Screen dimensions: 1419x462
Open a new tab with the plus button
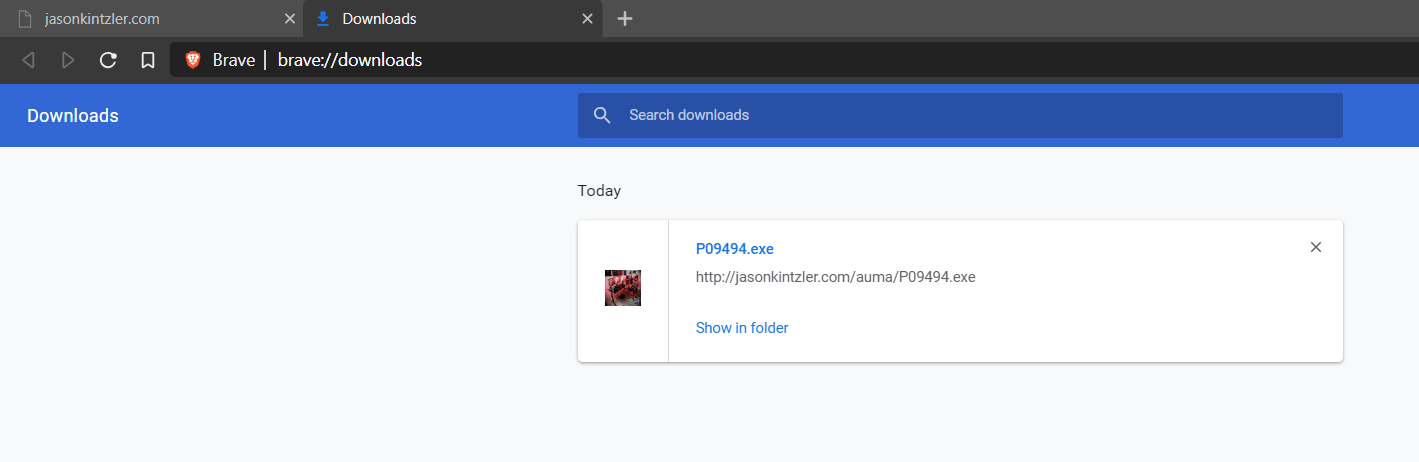pos(625,19)
